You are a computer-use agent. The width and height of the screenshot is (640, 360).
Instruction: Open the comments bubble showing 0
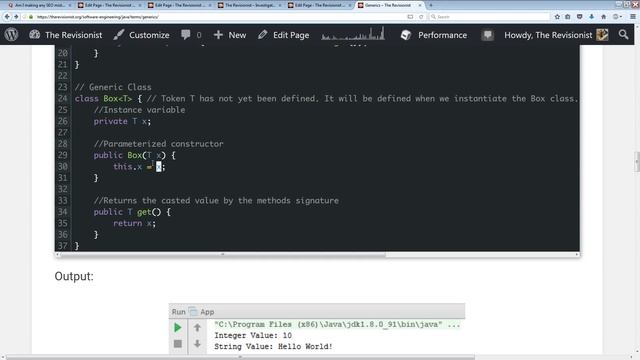(191, 35)
